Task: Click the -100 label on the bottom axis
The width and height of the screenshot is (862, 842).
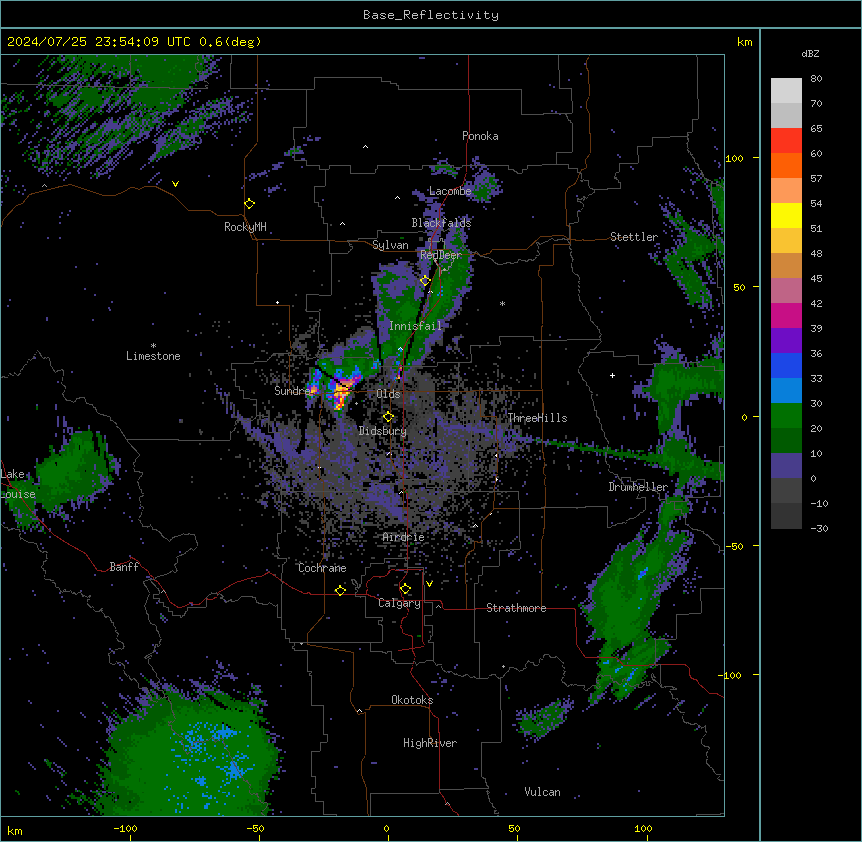Action: pos(125,828)
